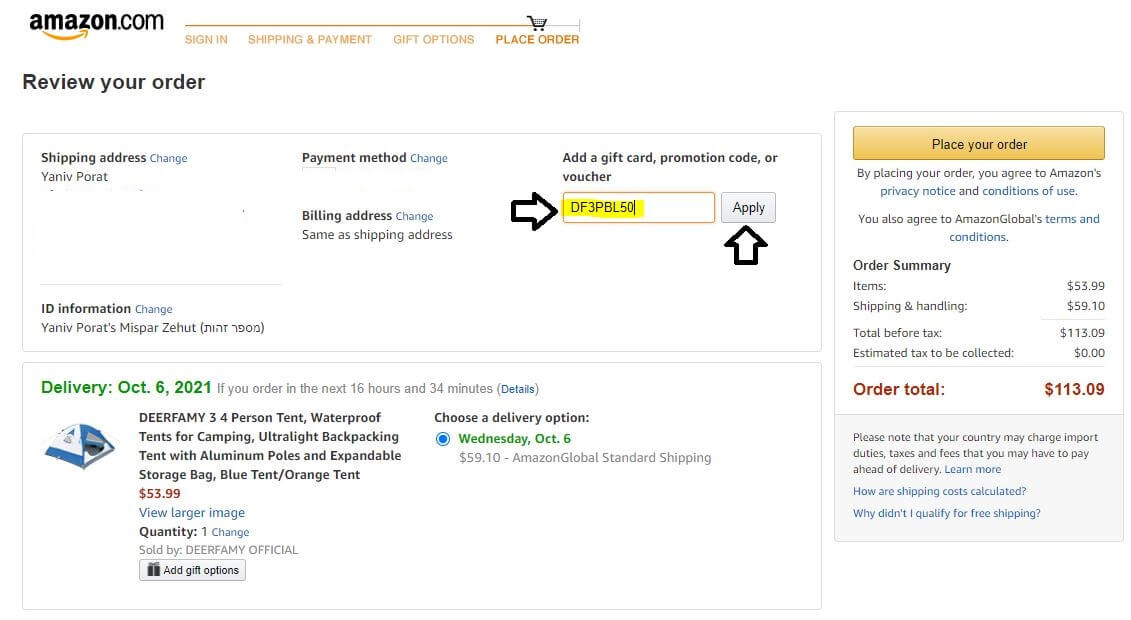The image size is (1131, 620).
Task: Change the payment method
Action: [429, 158]
